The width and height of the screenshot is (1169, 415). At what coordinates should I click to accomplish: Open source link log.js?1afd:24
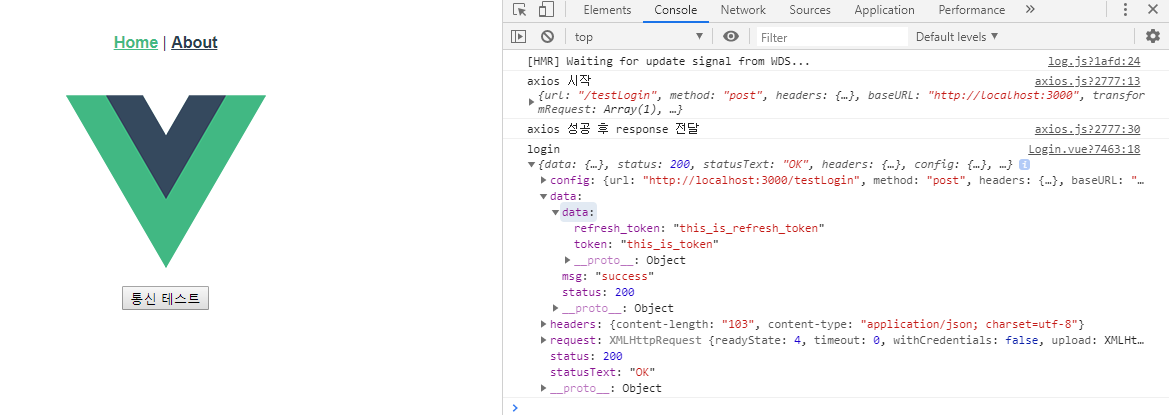coord(1094,61)
